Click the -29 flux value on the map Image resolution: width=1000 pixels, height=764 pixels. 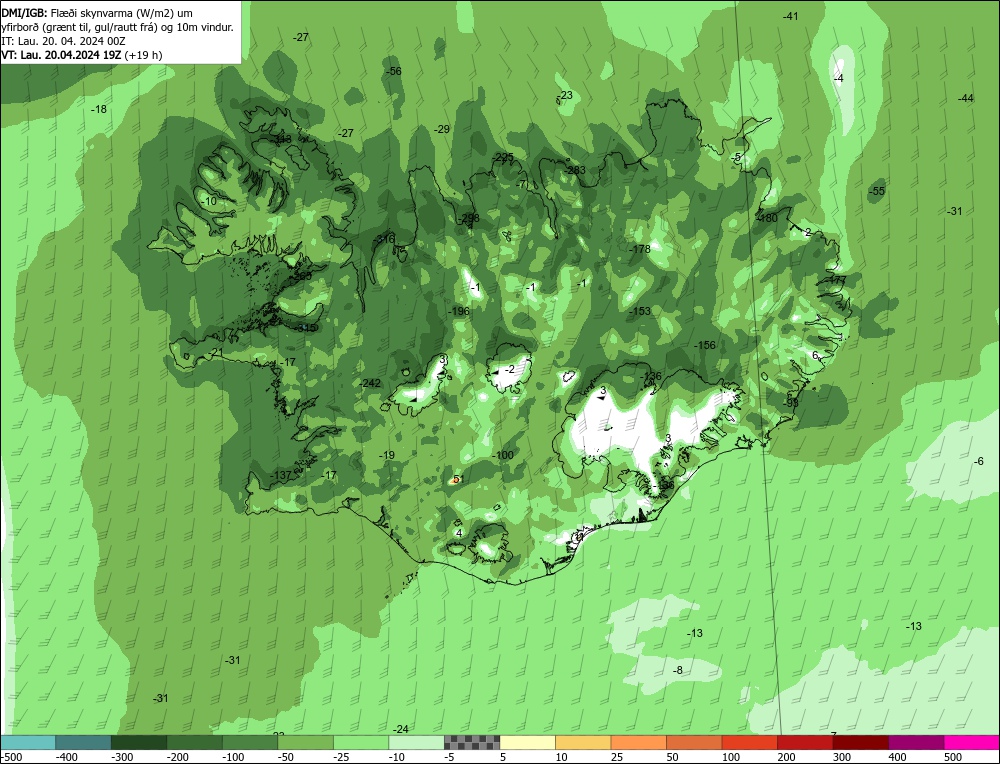(x=441, y=129)
